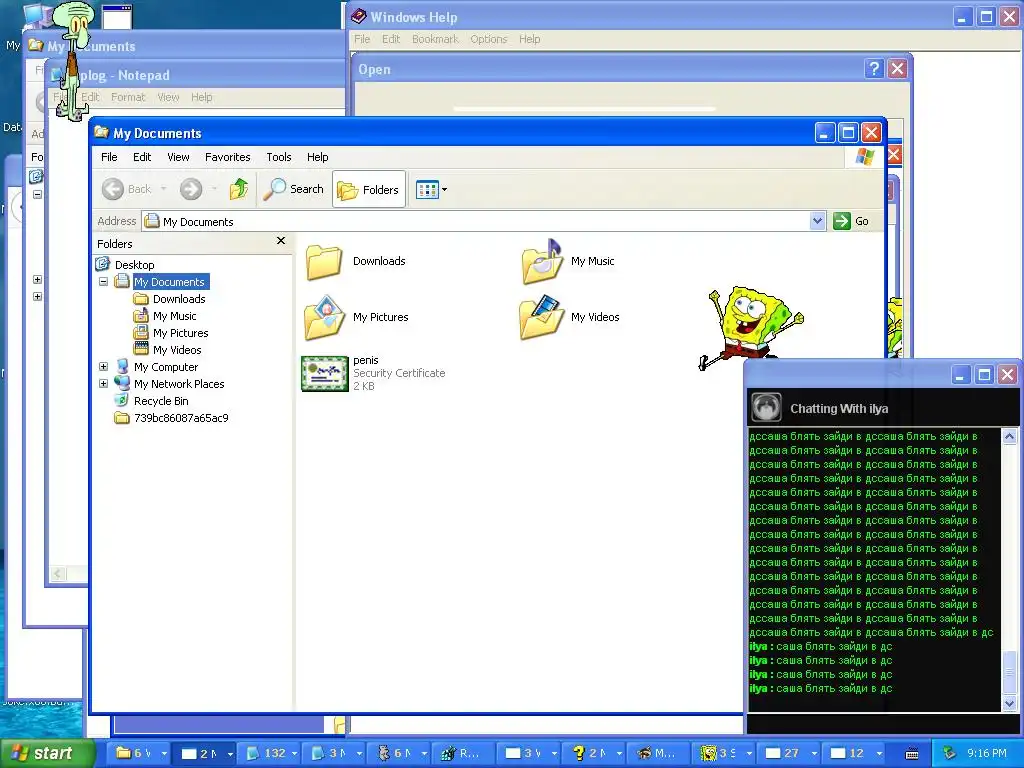The height and width of the screenshot is (768, 1024).
Task: Click the network icon in system tray
Action: 950,754
